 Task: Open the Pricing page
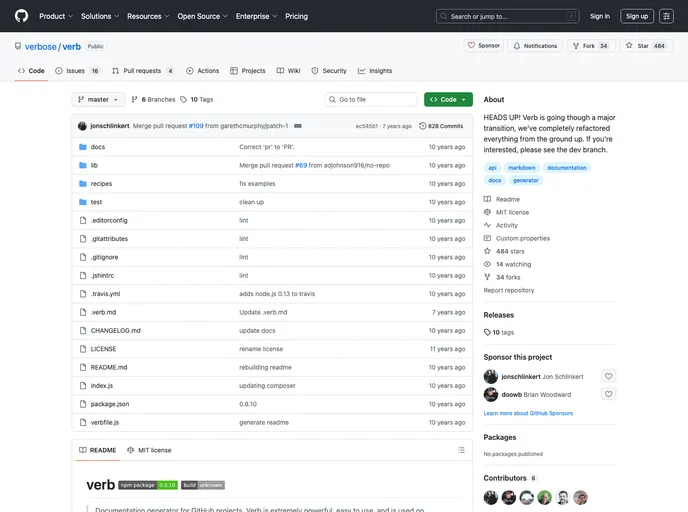(296, 16)
